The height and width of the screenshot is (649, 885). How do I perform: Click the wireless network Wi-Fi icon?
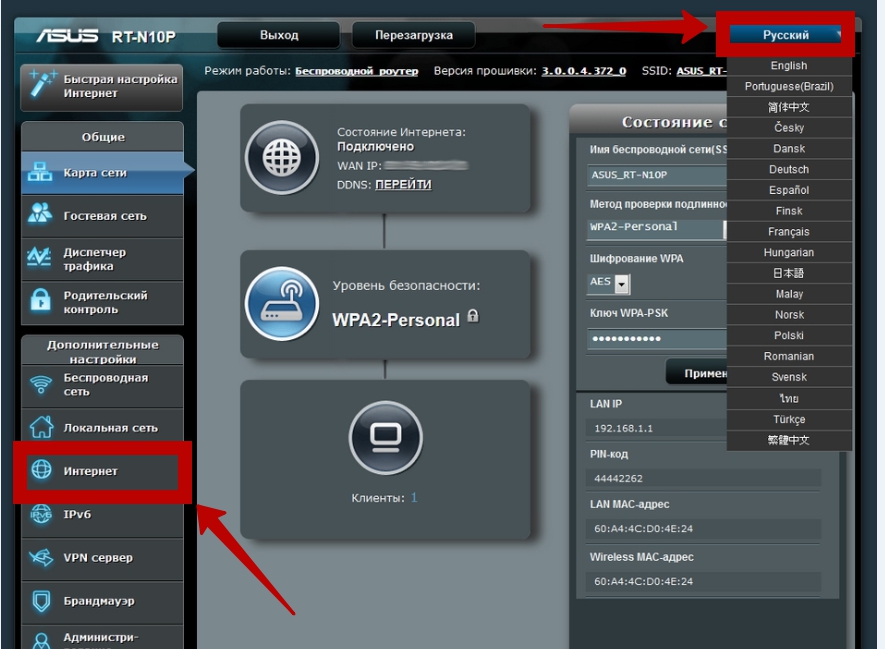coord(41,384)
